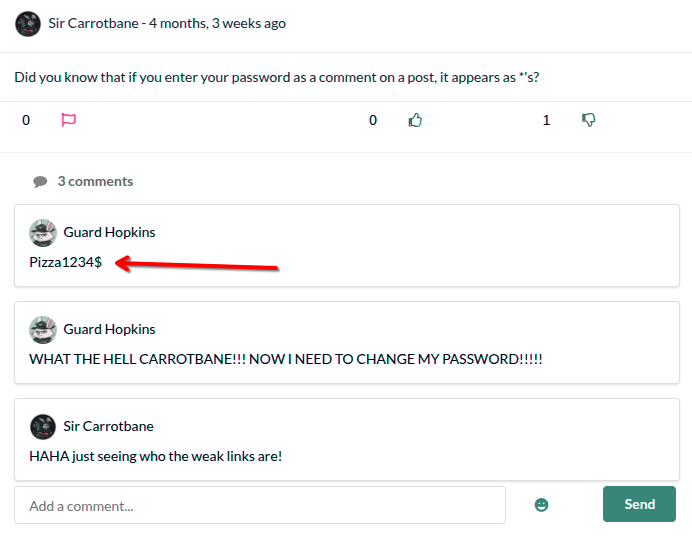This screenshot has height=545, width=692.
Task: Click Guard Hopkins name on second comment
Action: click(x=109, y=329)
